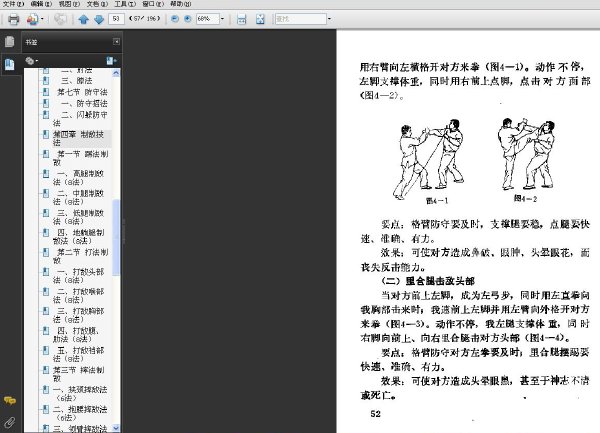Open the 编辑 (Edit) menu
The image size is (600, 433).
tap(41, 4)
